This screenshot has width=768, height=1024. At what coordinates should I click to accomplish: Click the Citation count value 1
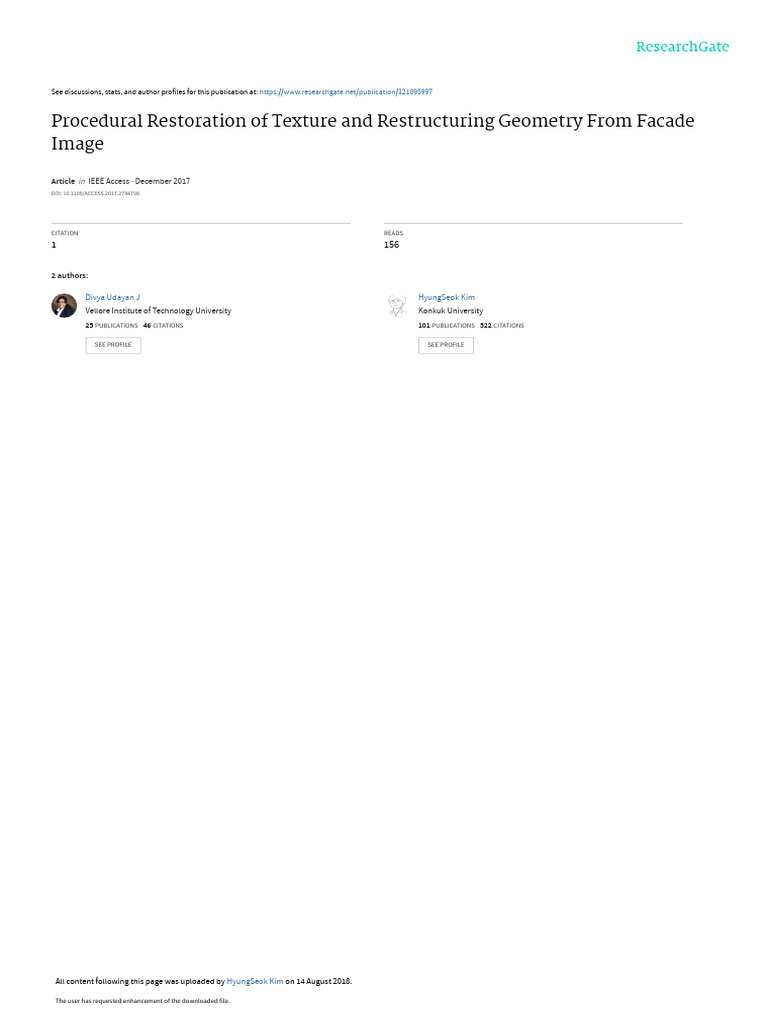tap(54, 245)
